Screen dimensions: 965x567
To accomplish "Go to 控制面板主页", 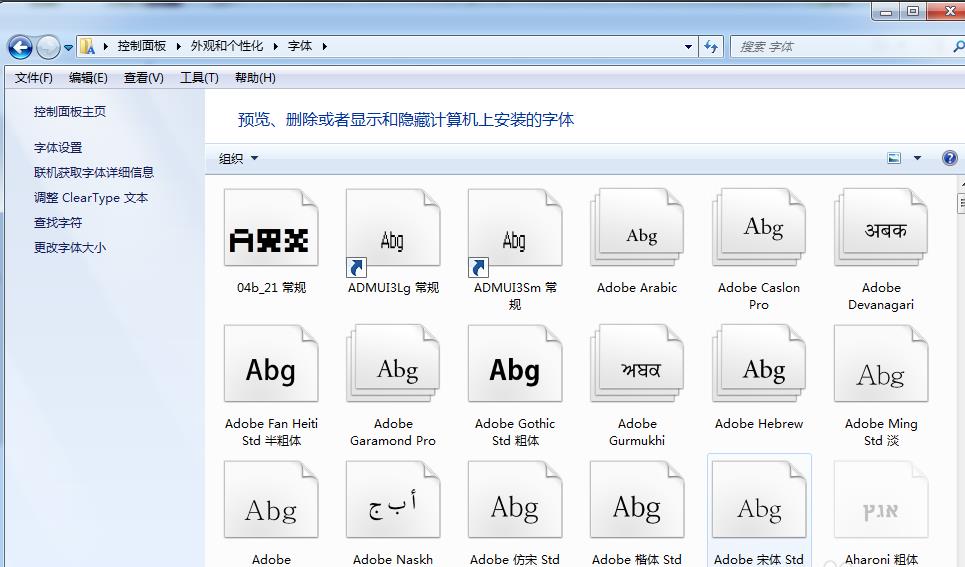I will click(x=70, y=112).
